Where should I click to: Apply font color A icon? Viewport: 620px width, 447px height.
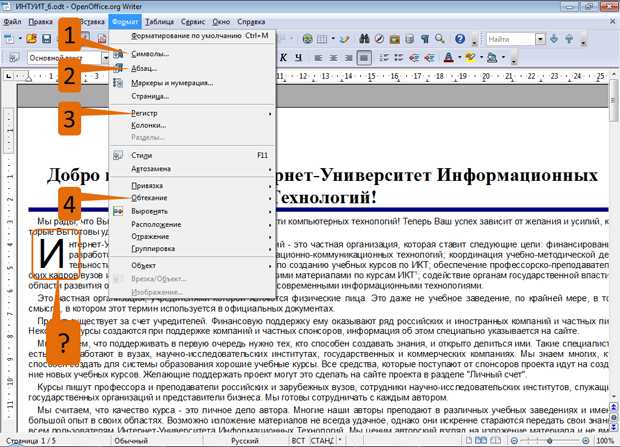pyautogui.click(x=448, y=58)
